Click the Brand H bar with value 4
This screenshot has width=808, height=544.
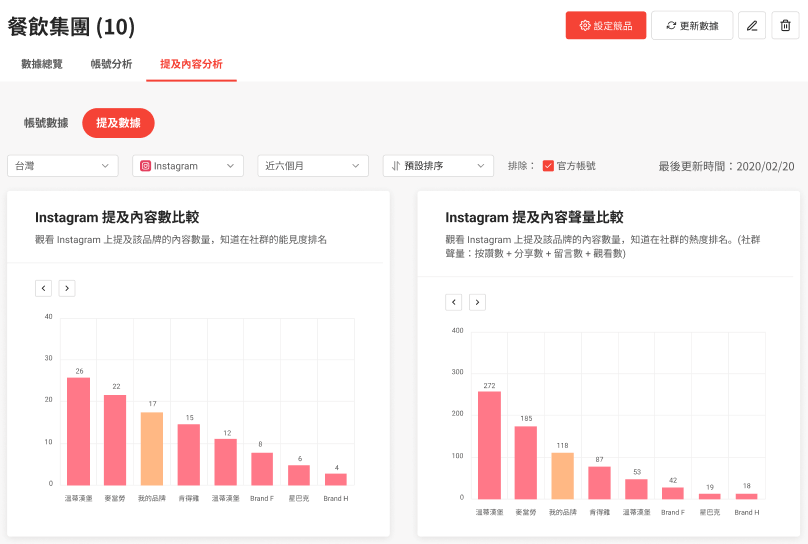(x=336, y=479)
